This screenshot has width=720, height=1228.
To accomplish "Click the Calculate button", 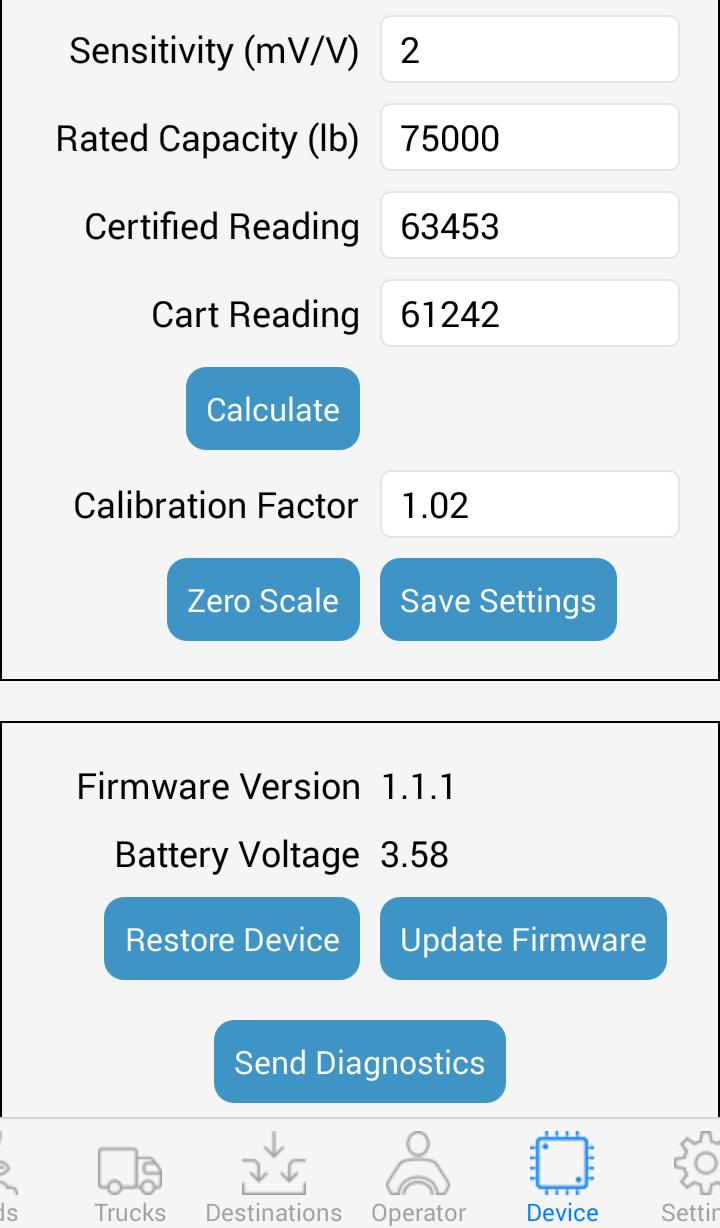I will 273,409.
